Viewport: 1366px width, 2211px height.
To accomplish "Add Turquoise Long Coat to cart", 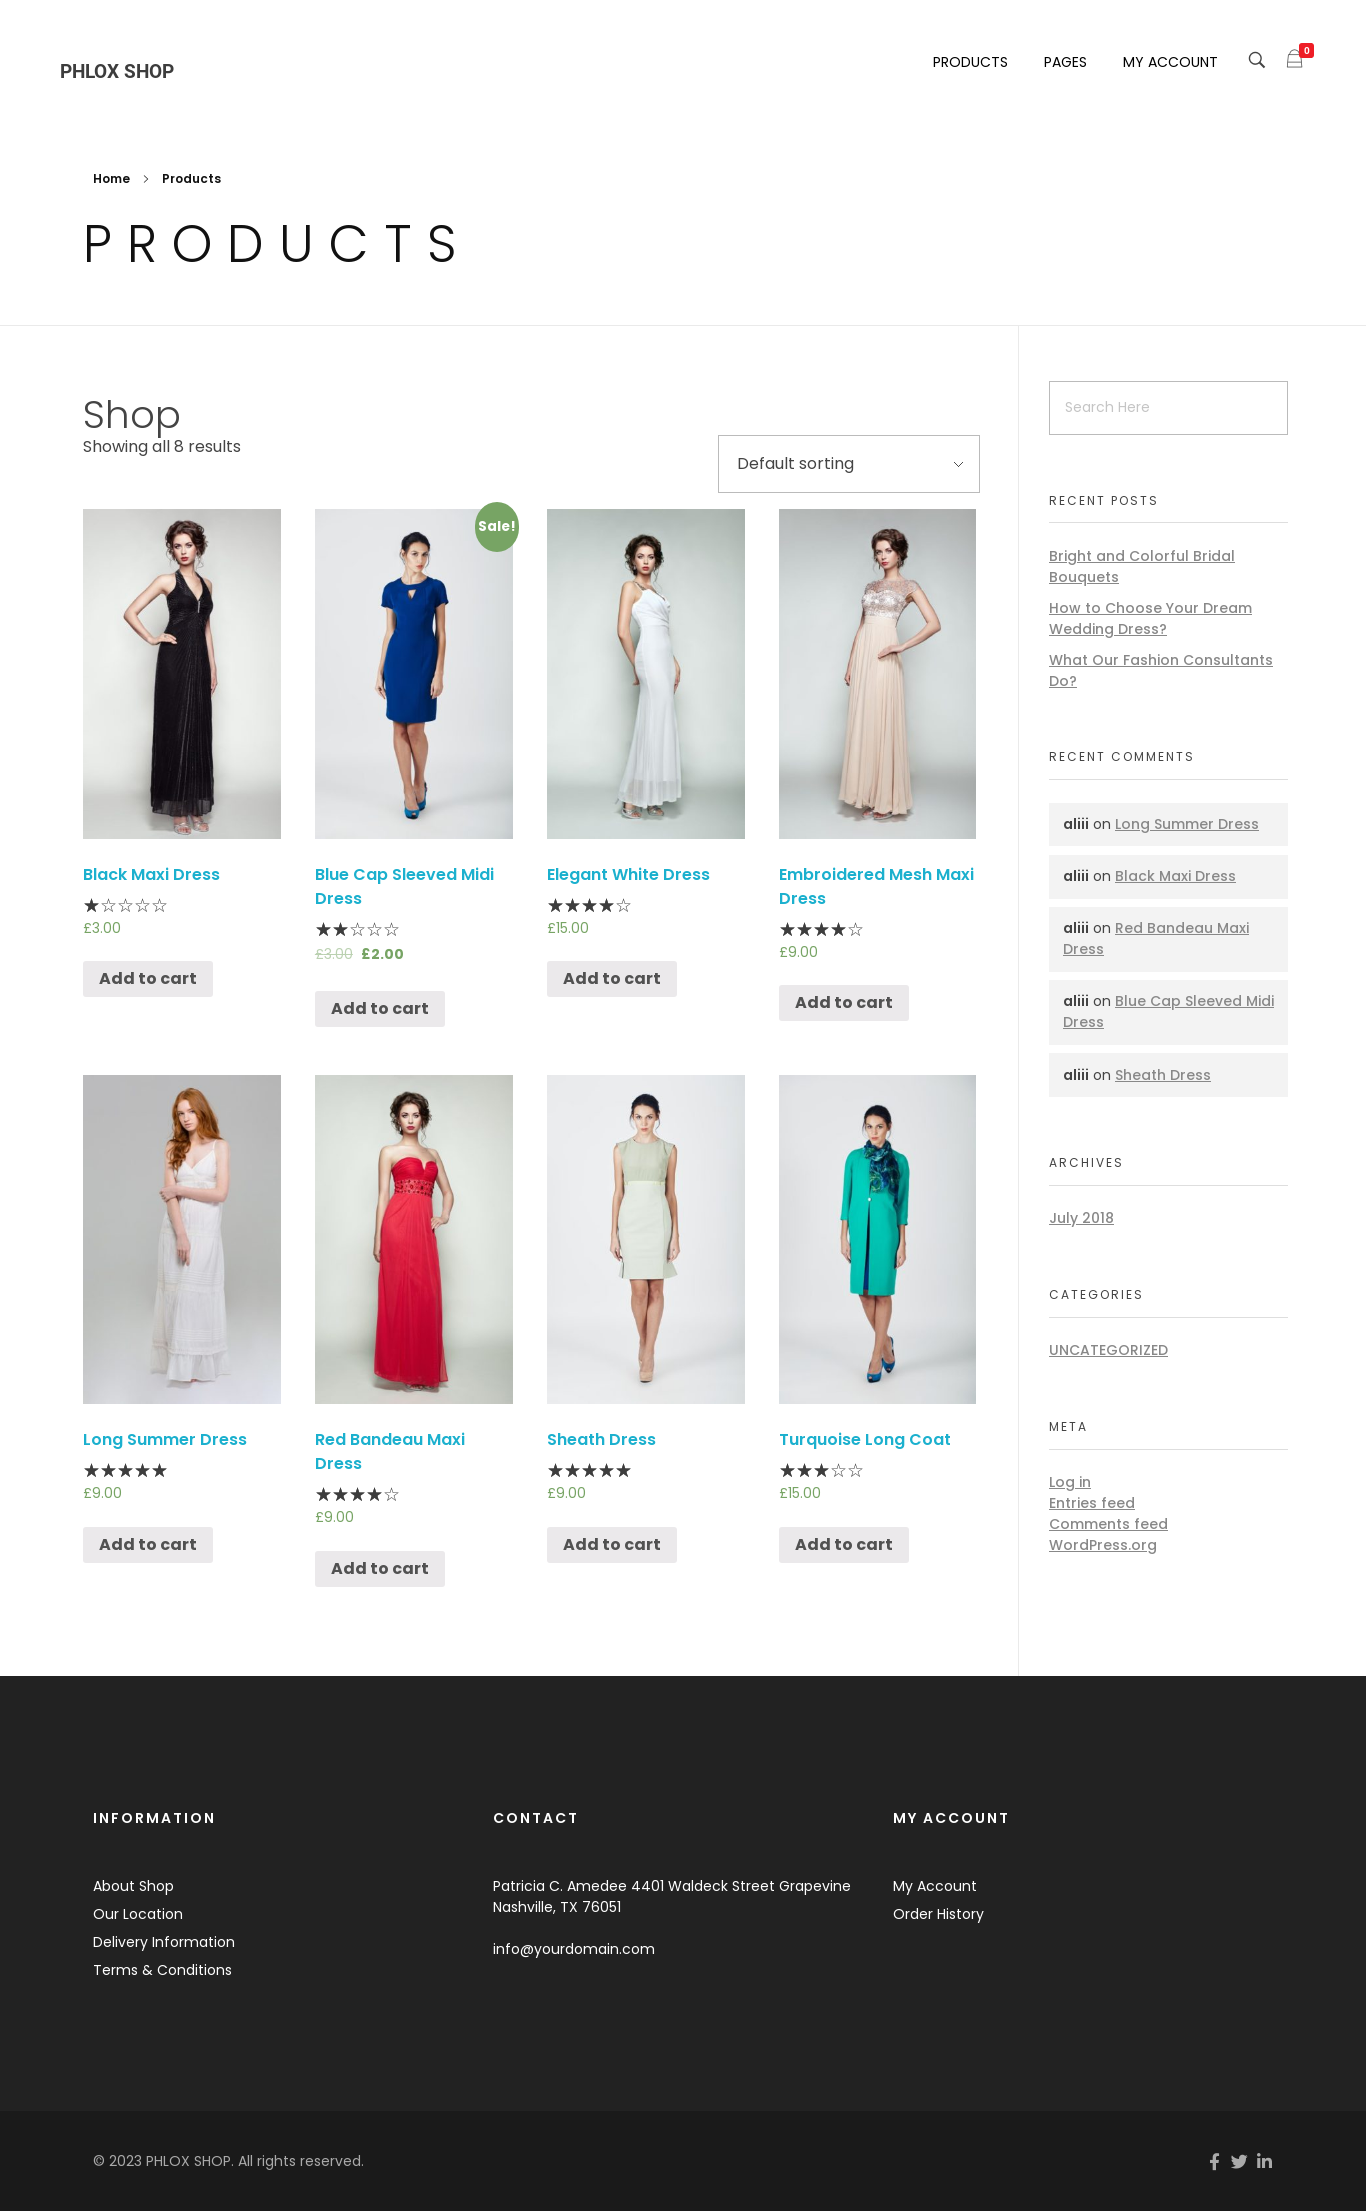I will click(843, 1545).
